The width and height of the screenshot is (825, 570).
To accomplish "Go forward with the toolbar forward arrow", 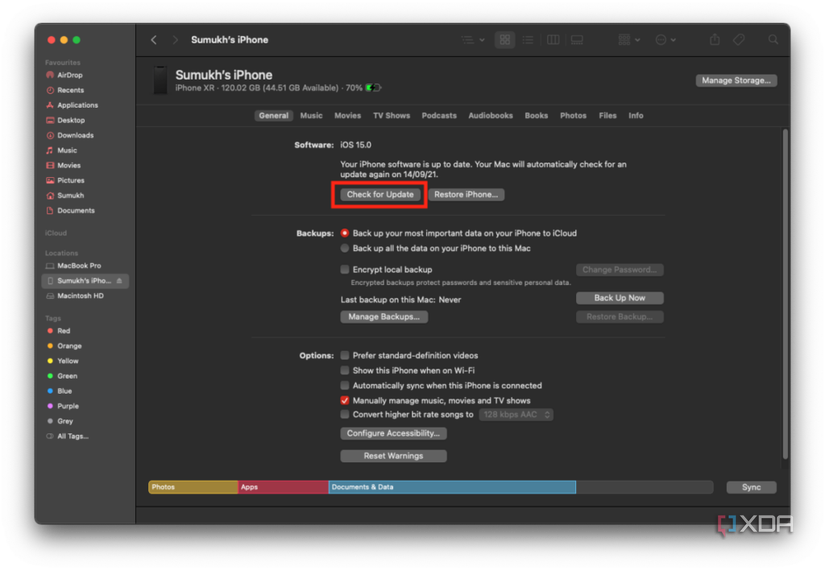I will point(175,40).
